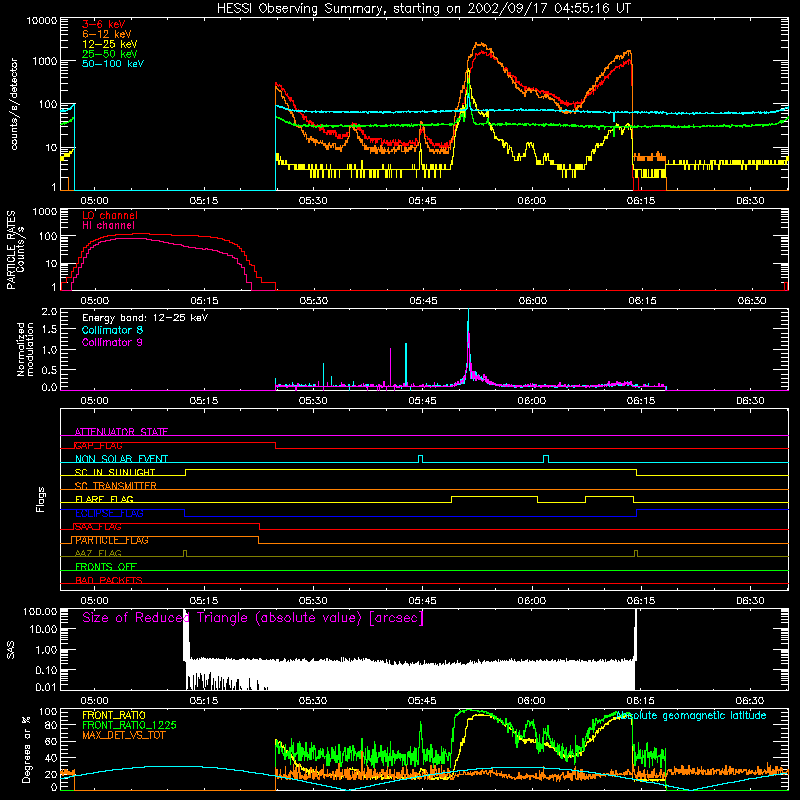Click the 05:30 time label under the Flags panel
The width and height of the screenshot is (800, 800).
click(313, 601)
